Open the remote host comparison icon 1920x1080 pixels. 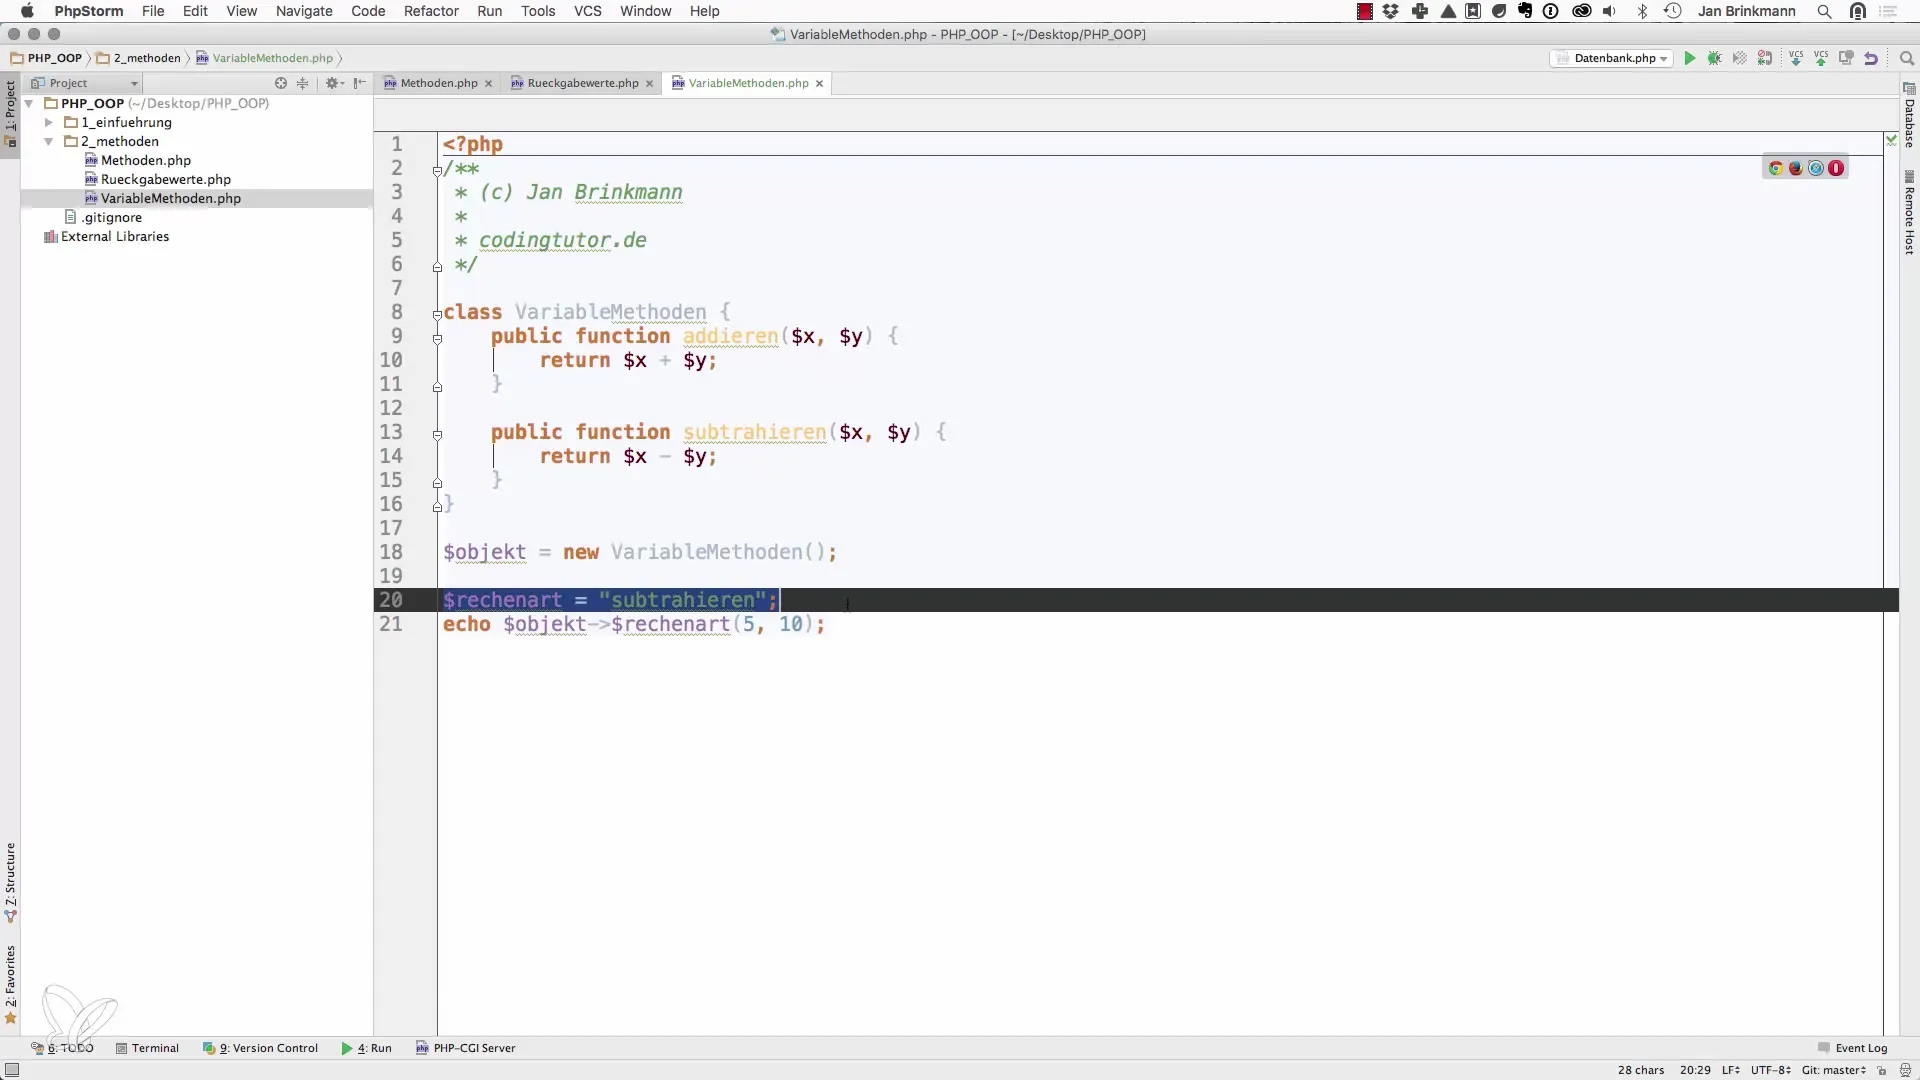(x=1846, y=58)
